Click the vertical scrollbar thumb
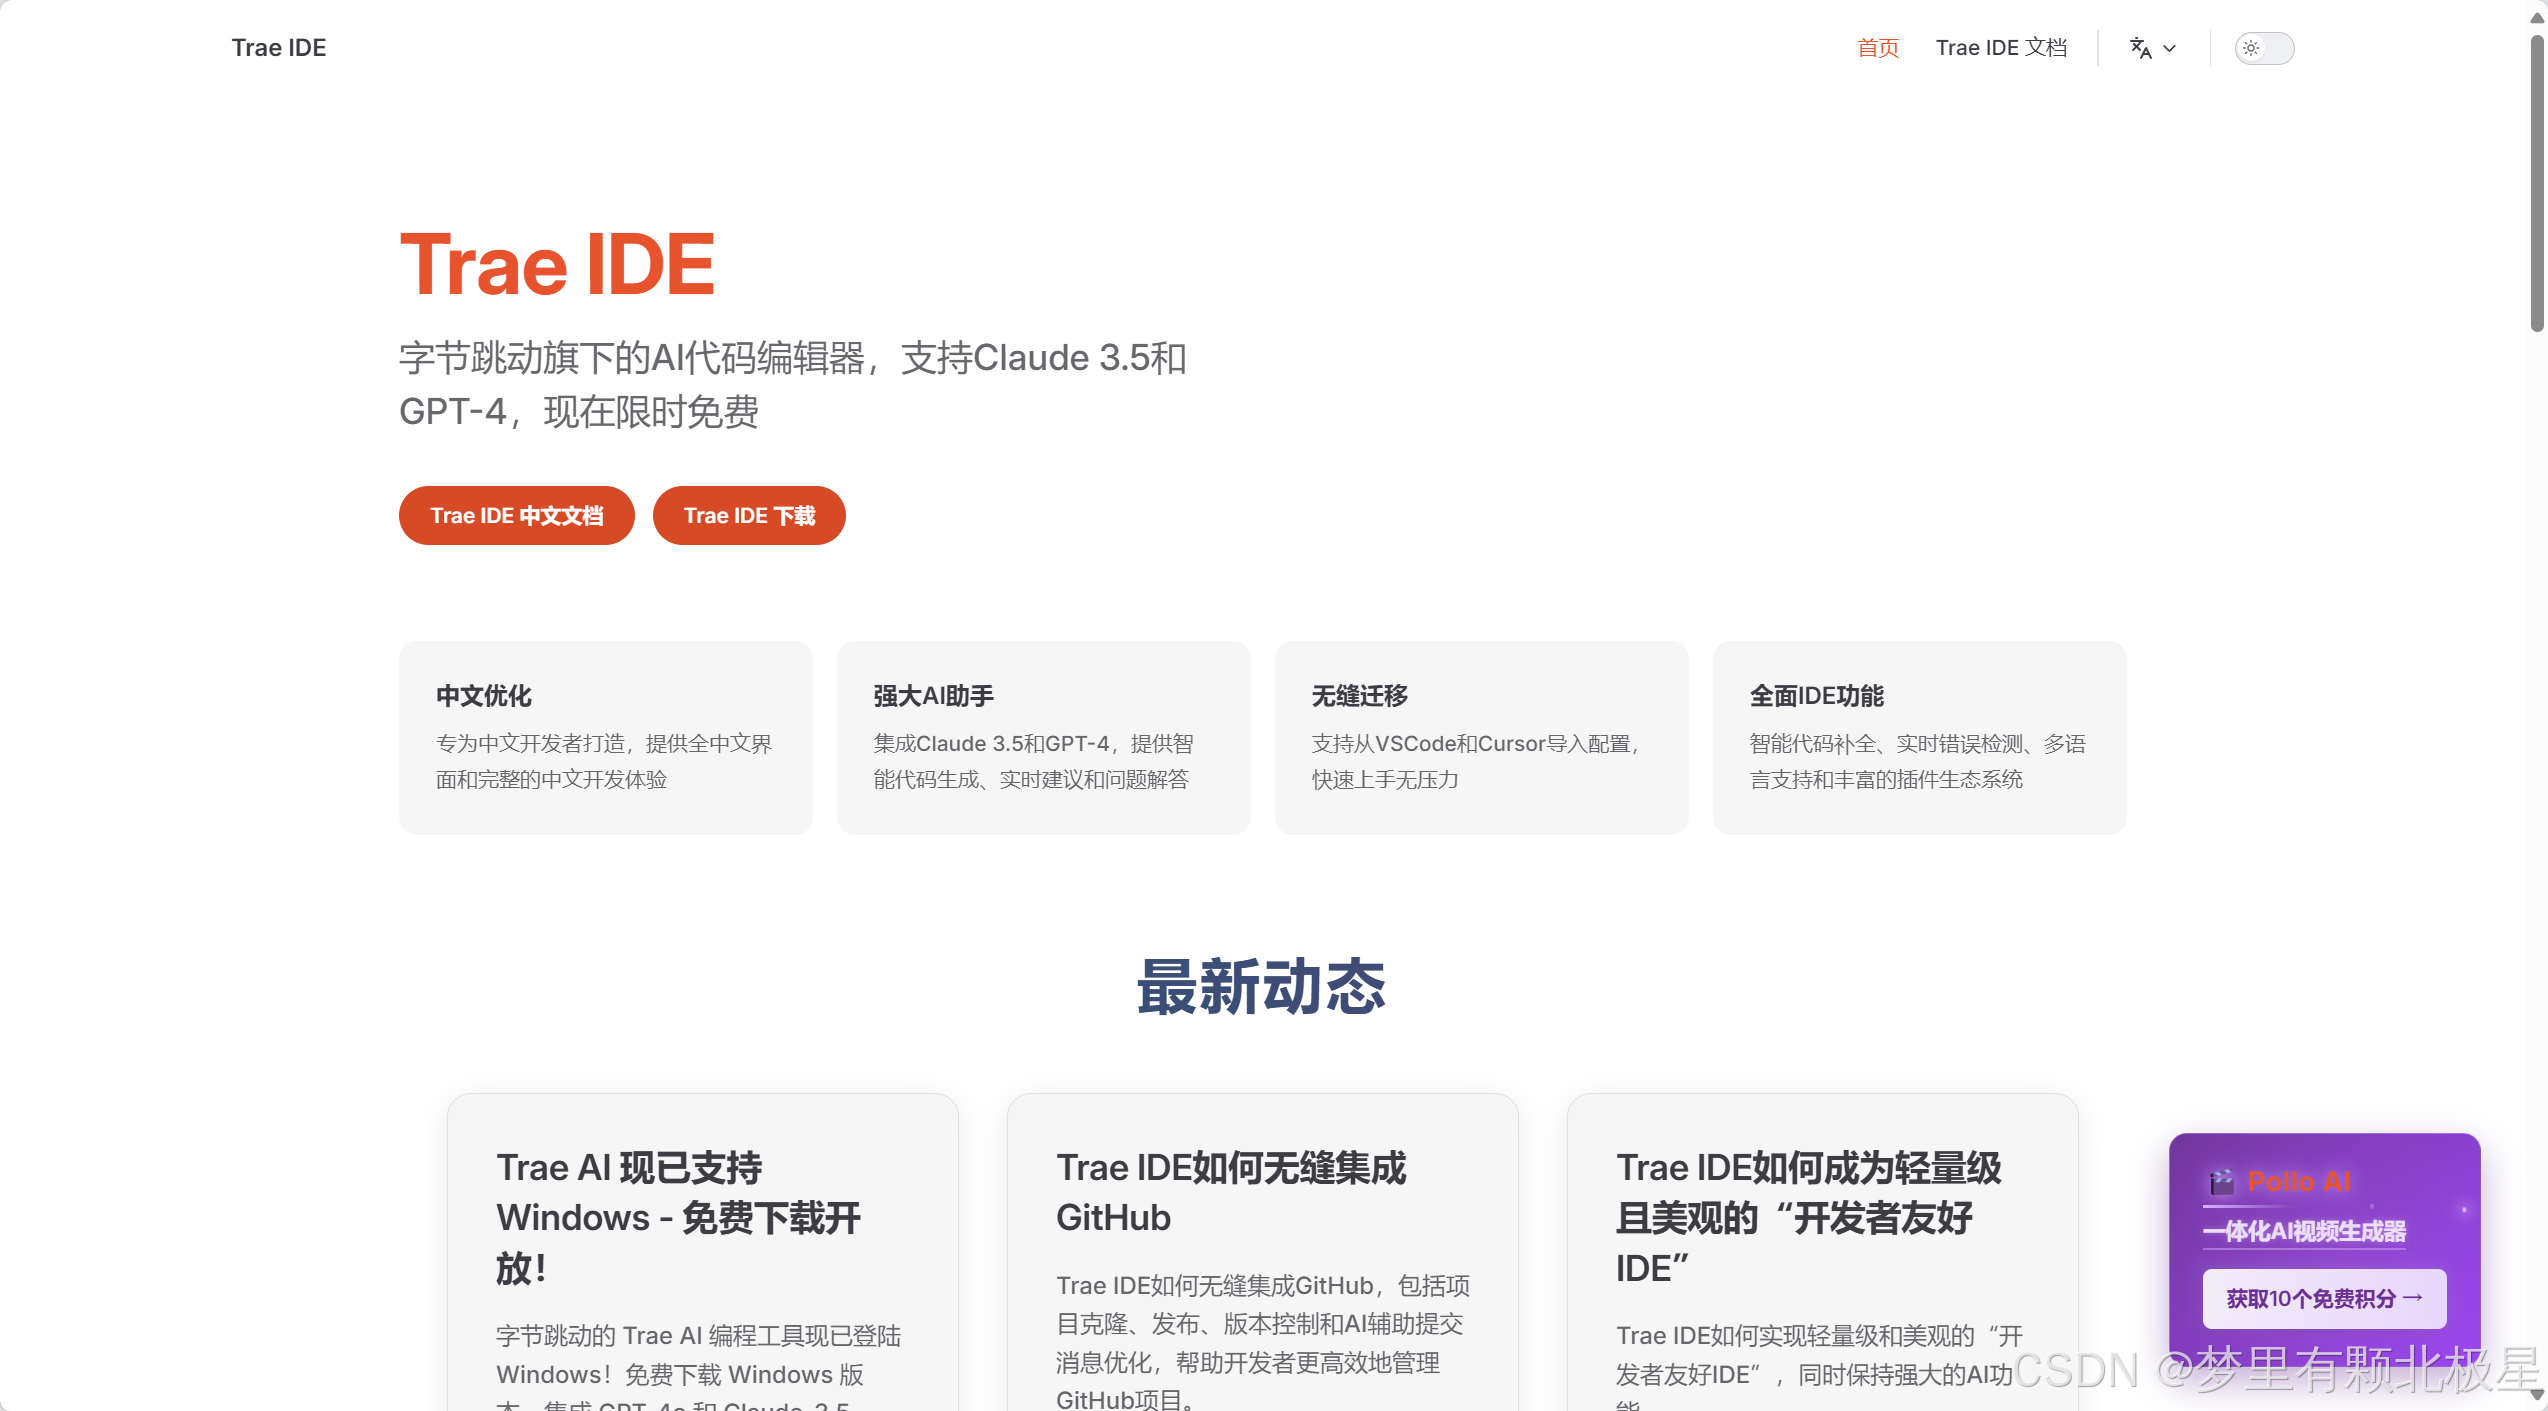The width and height of the screenshot is (2548, 1411). coord(2536,182)
